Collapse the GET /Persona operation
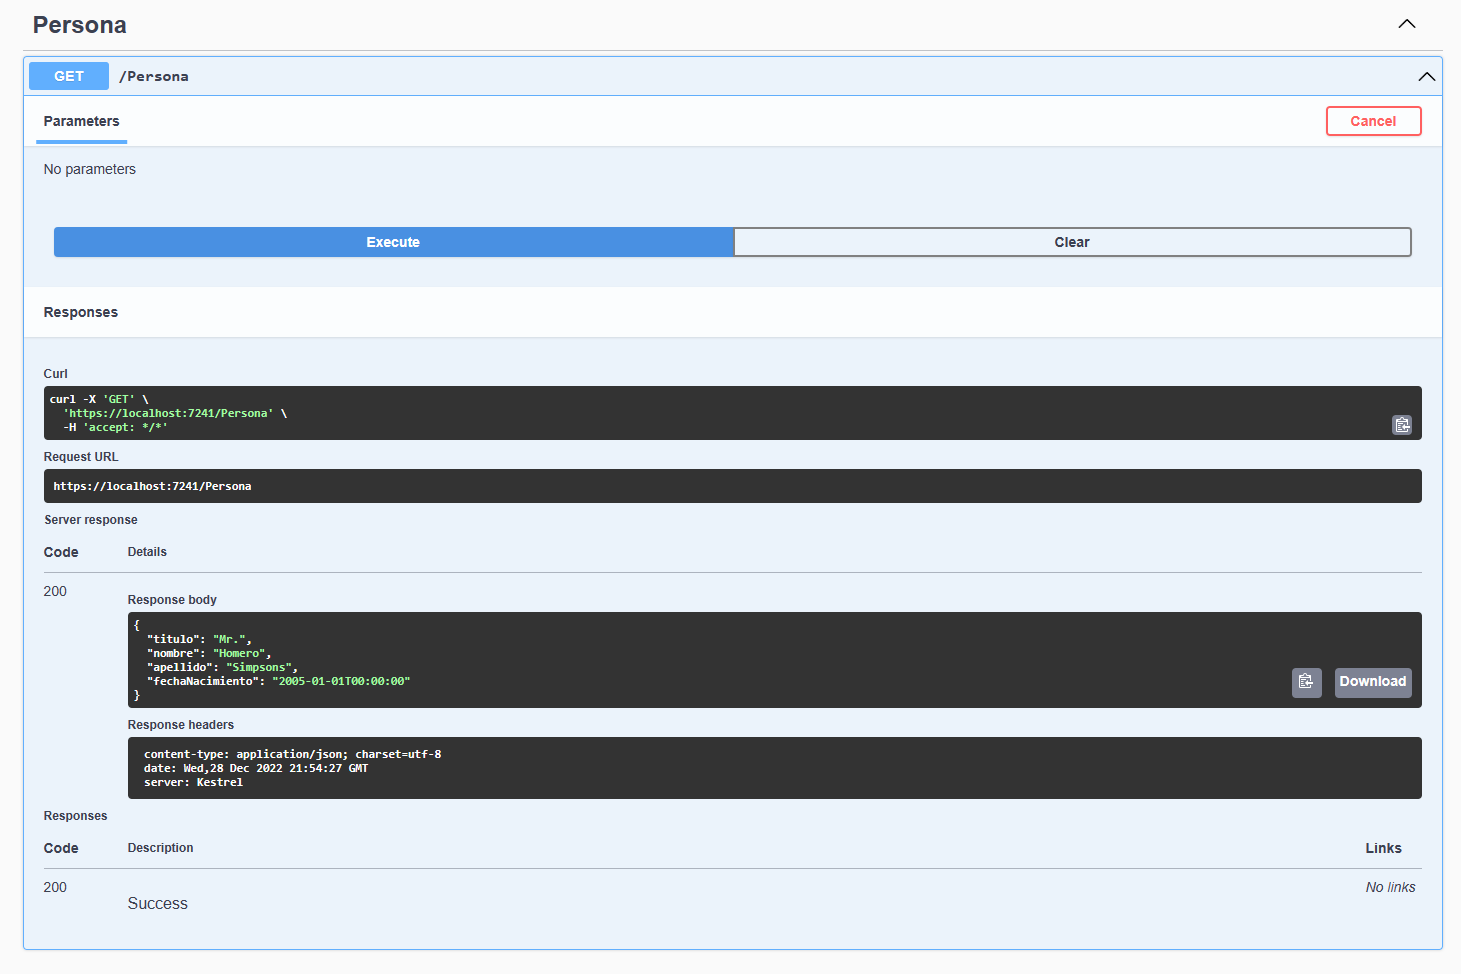The height and width of the screenshot is (974, 1461). (1426, 76)
